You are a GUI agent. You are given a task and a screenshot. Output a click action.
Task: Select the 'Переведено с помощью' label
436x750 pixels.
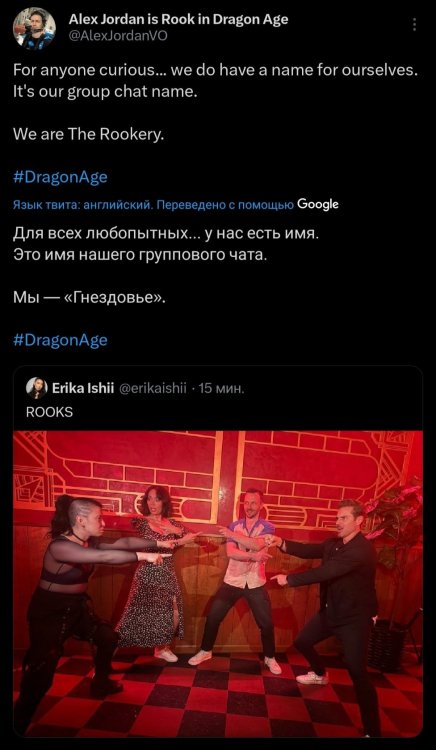[x=225, y=205]
